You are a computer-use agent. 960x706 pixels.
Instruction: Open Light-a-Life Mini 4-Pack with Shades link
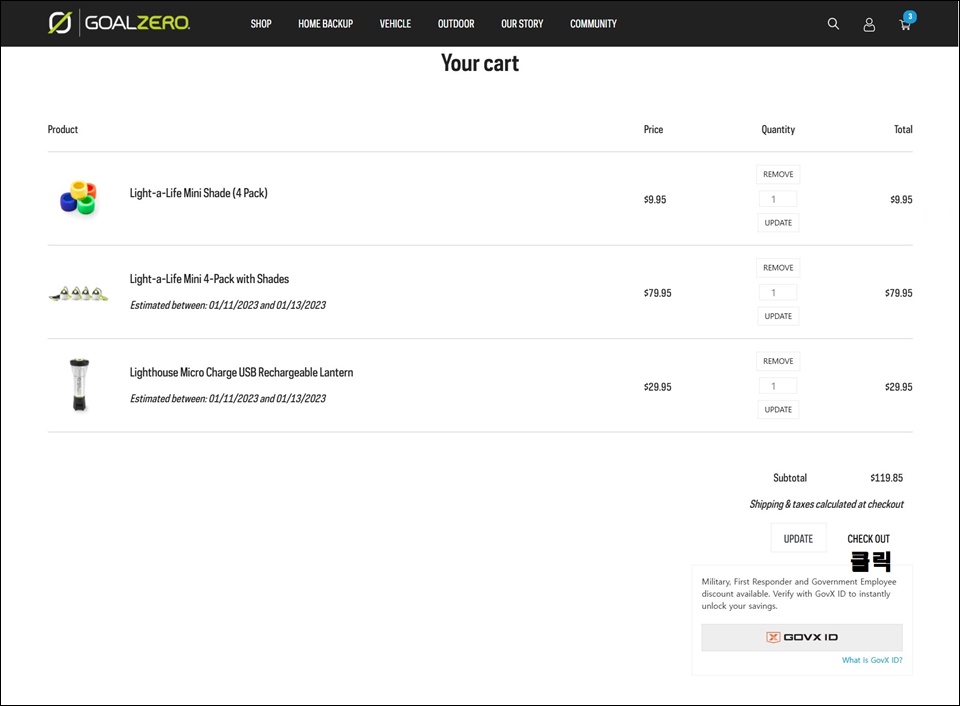tap(209, 279)
